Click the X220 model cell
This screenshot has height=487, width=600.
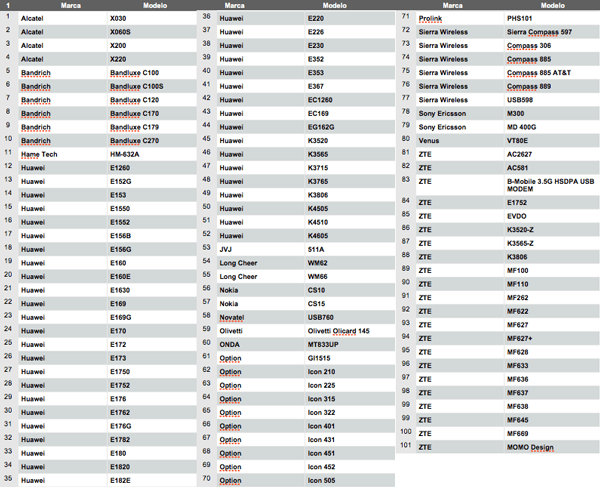pos(152,59)
